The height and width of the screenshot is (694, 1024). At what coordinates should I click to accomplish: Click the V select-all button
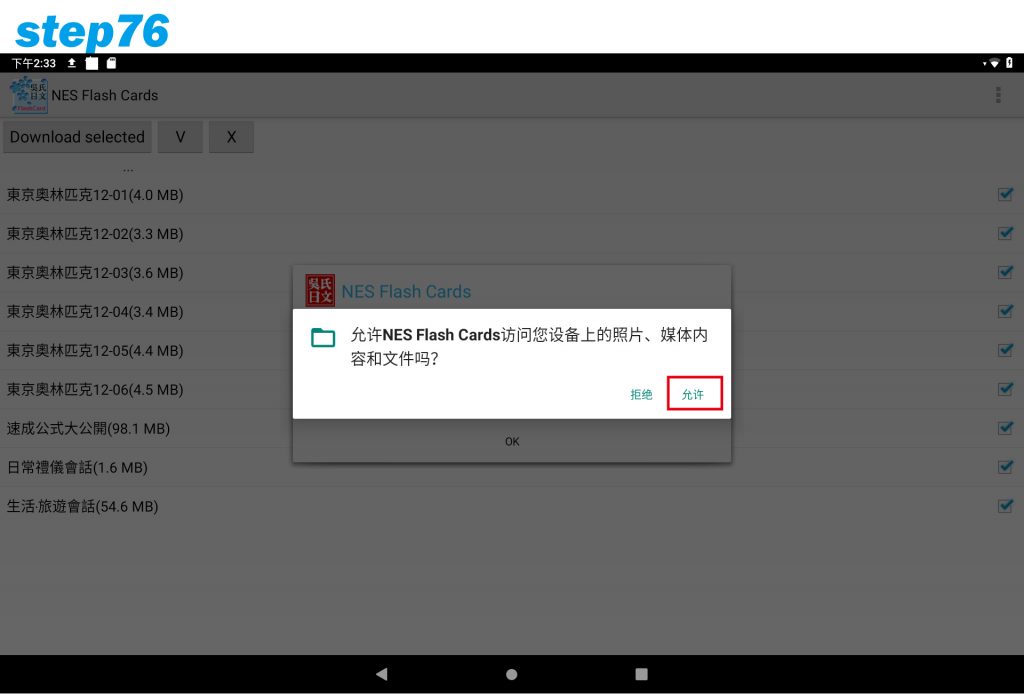click(180, 137)
